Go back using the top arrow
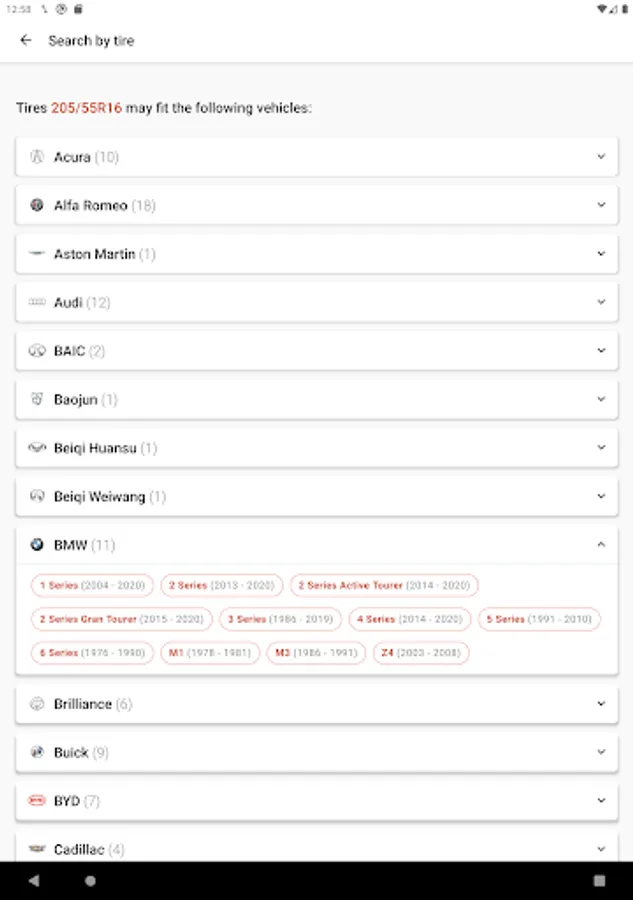Screen dimensions: 633x900 (26, 41)
